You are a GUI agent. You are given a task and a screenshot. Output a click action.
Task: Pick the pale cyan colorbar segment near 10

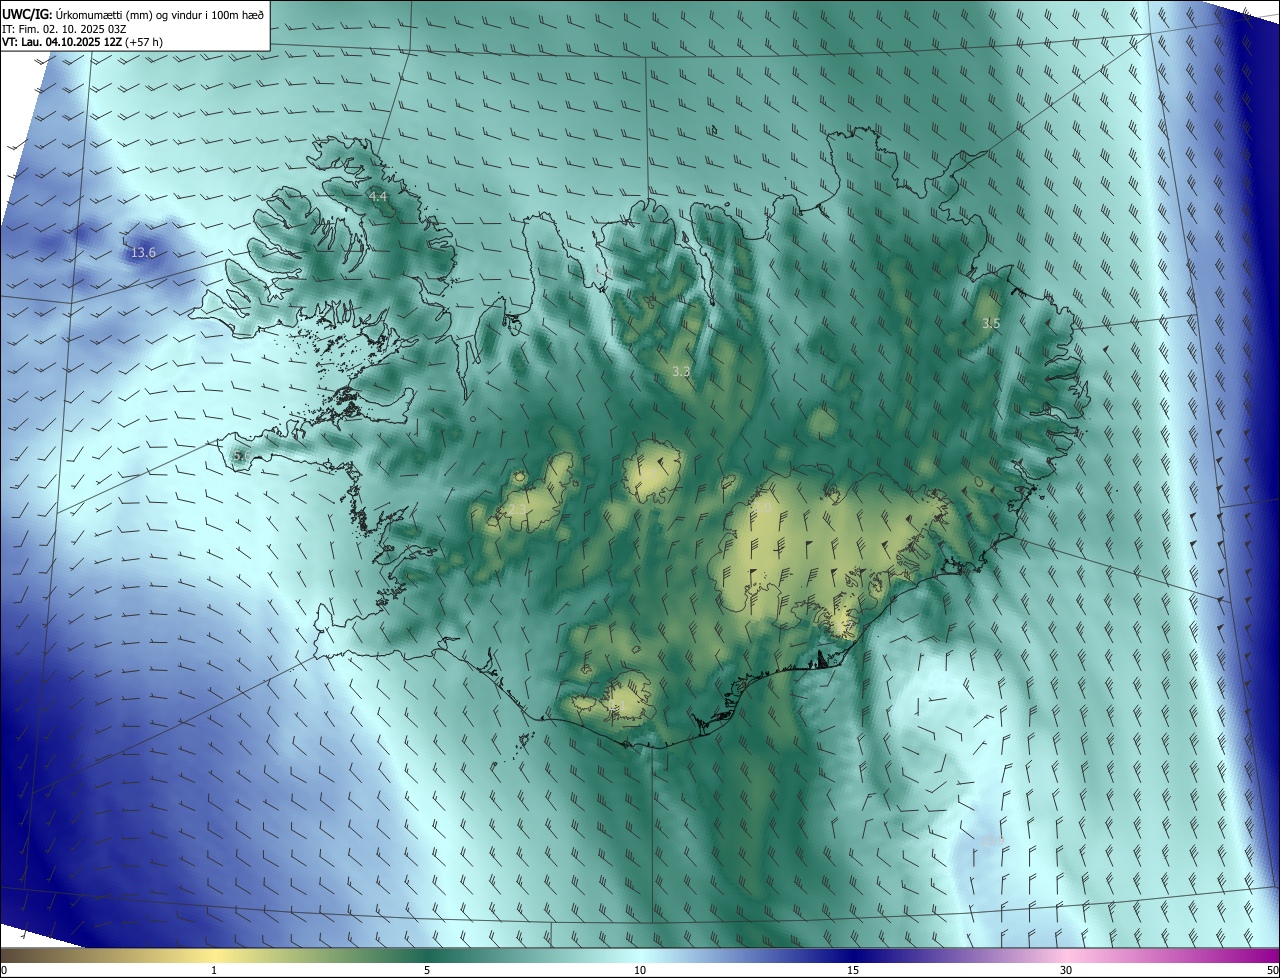(640, 955)
